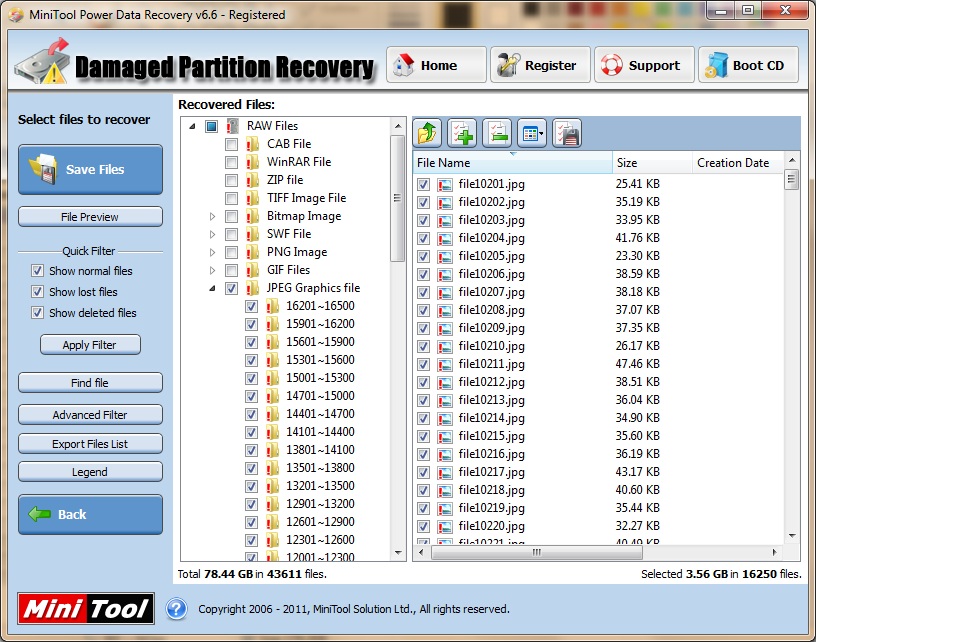This screenshot has width=960, height=642.
Task: Expand the Bitmap Image node
Action: coord(212,217)
